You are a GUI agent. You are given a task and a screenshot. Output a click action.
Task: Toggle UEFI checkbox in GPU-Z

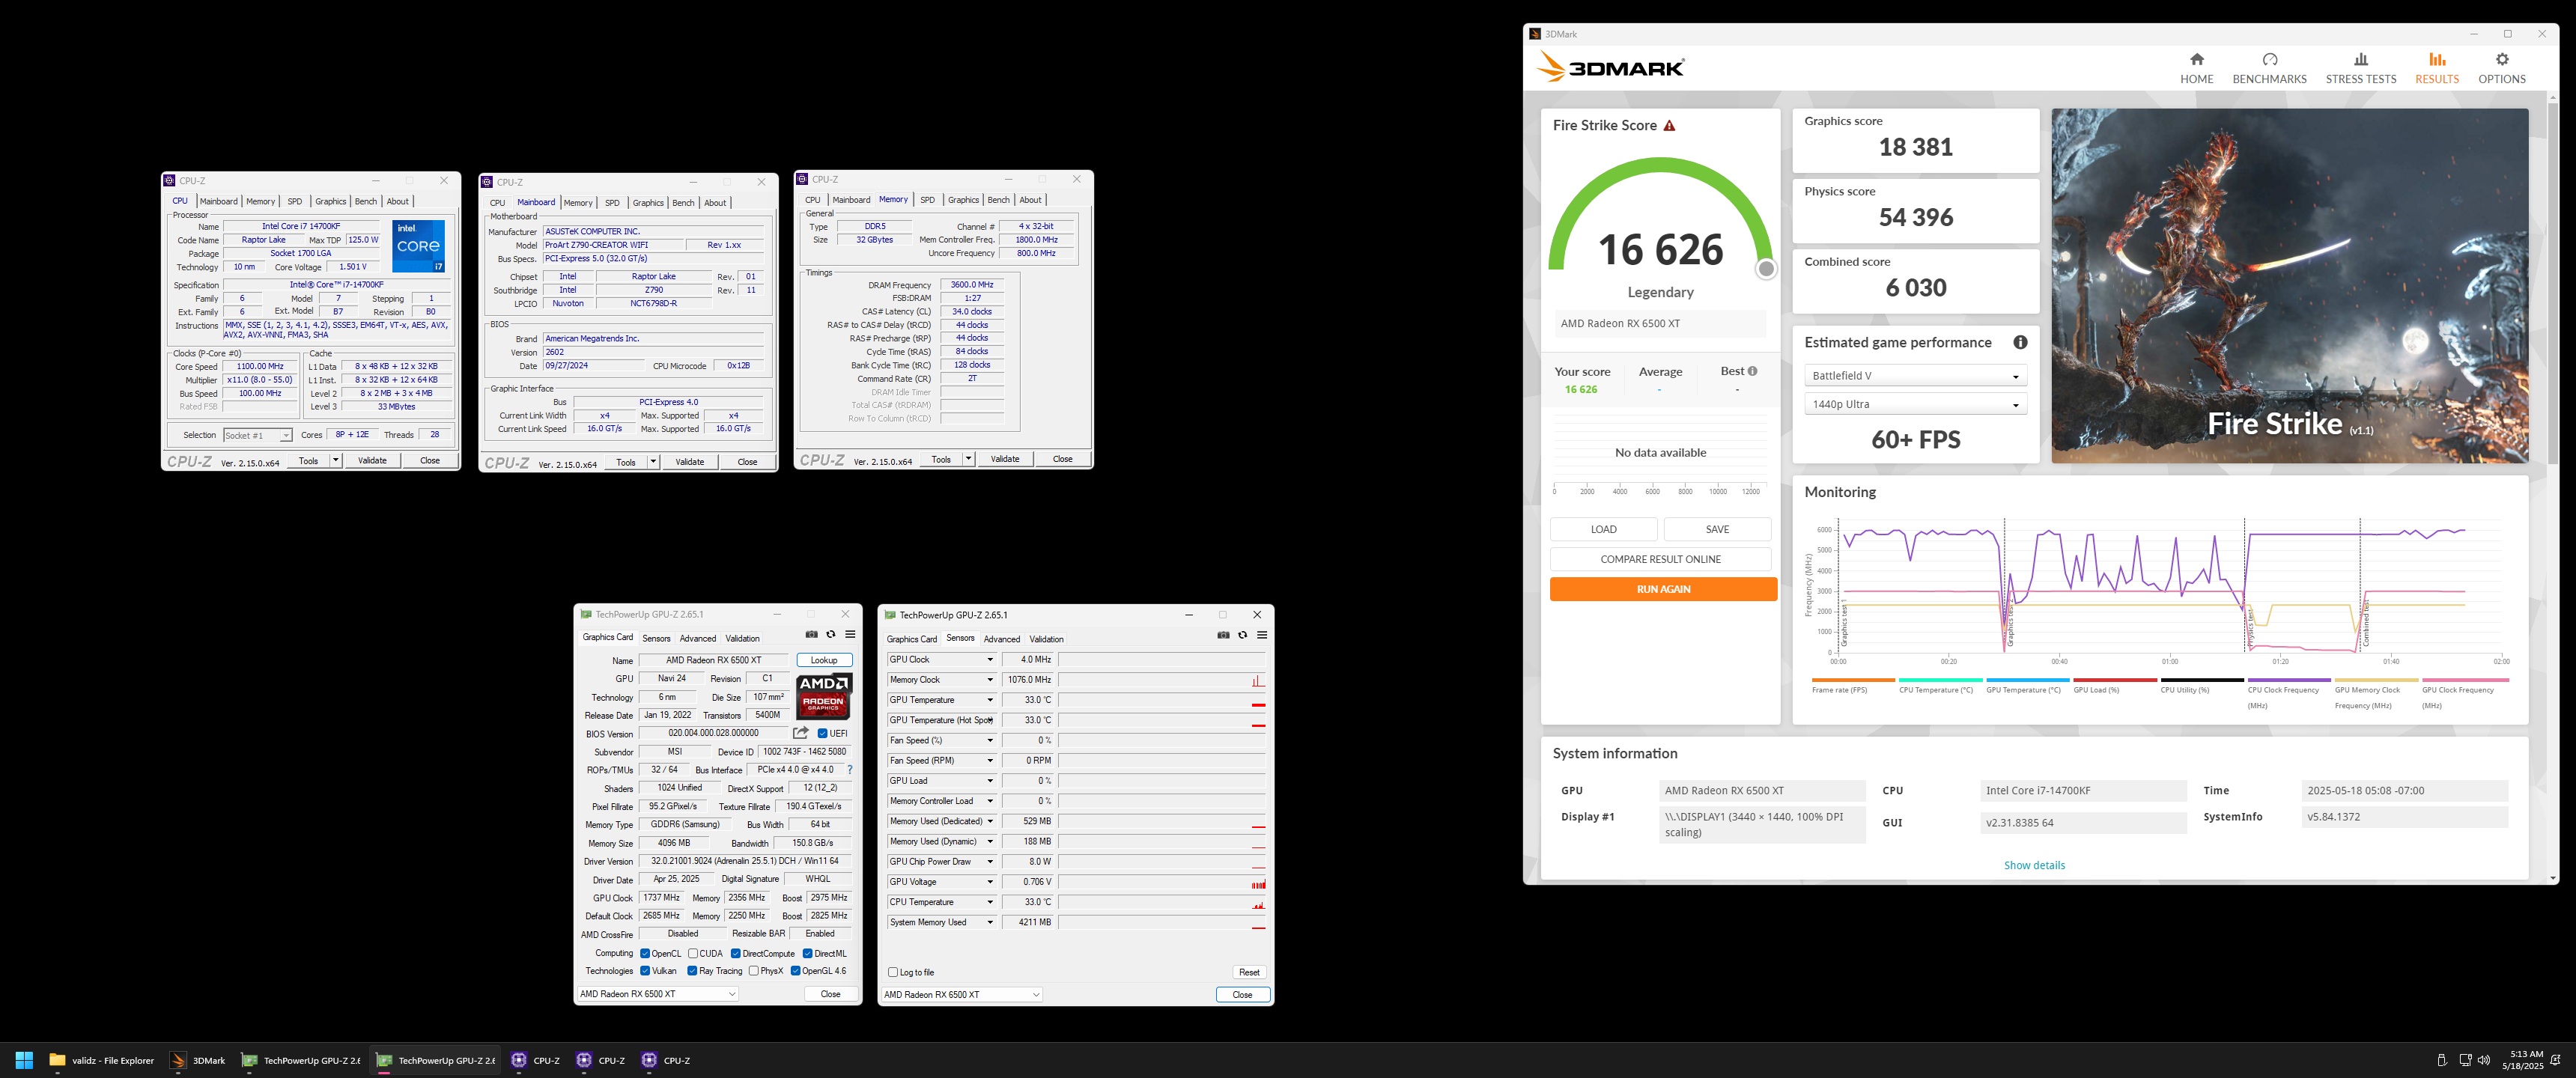click(823, 733)
